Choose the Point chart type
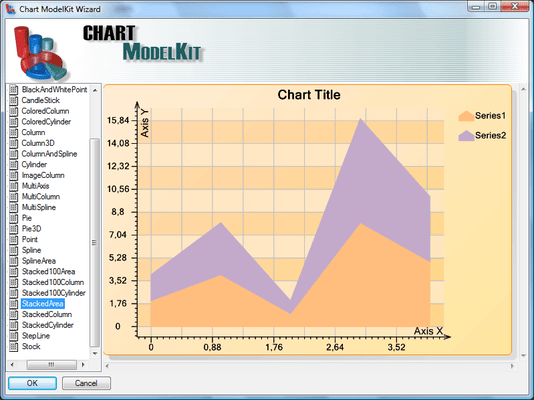The height and width of the screenshot is (400, 534). pos(30,240)
